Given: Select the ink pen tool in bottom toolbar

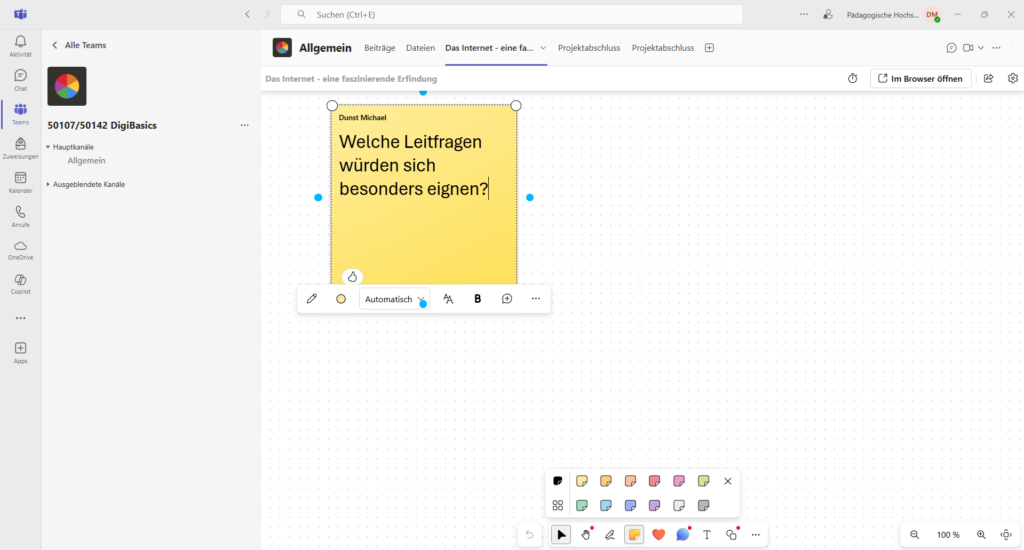Looking at the screenshot, I should (610, 535).
